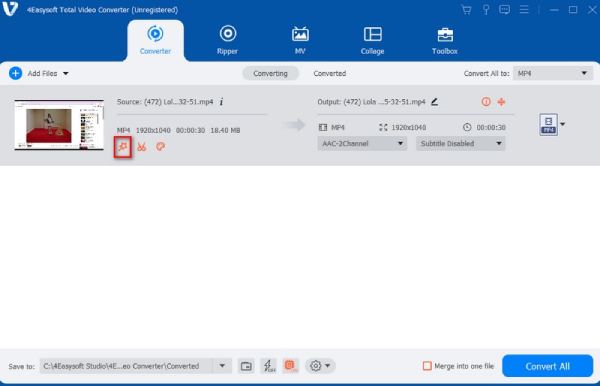
Task: View source file info icon
Action: pyautogui.click(x=222, y=102)
